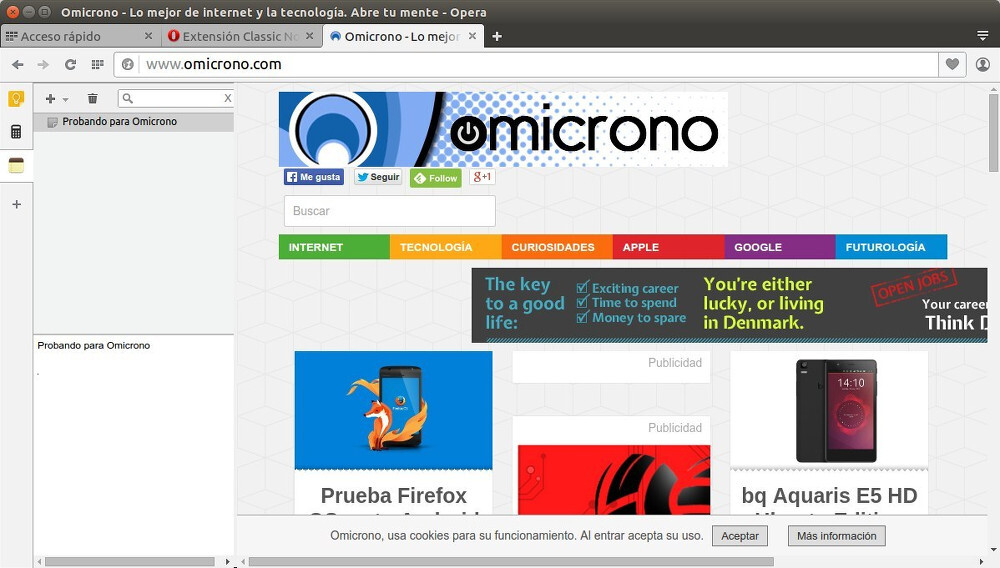Select the 'Probando para Omicrono' note
This screenshot has height=568, width=1000.
[x=120, y=122]
